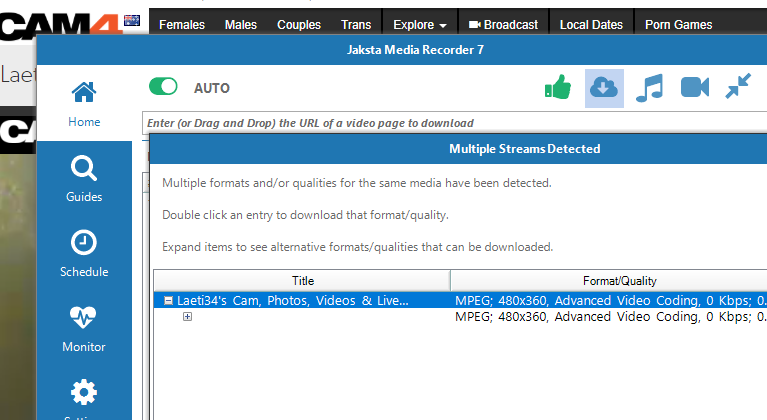
Task: Open the Schedule clock section
Action: coord(84,253)
